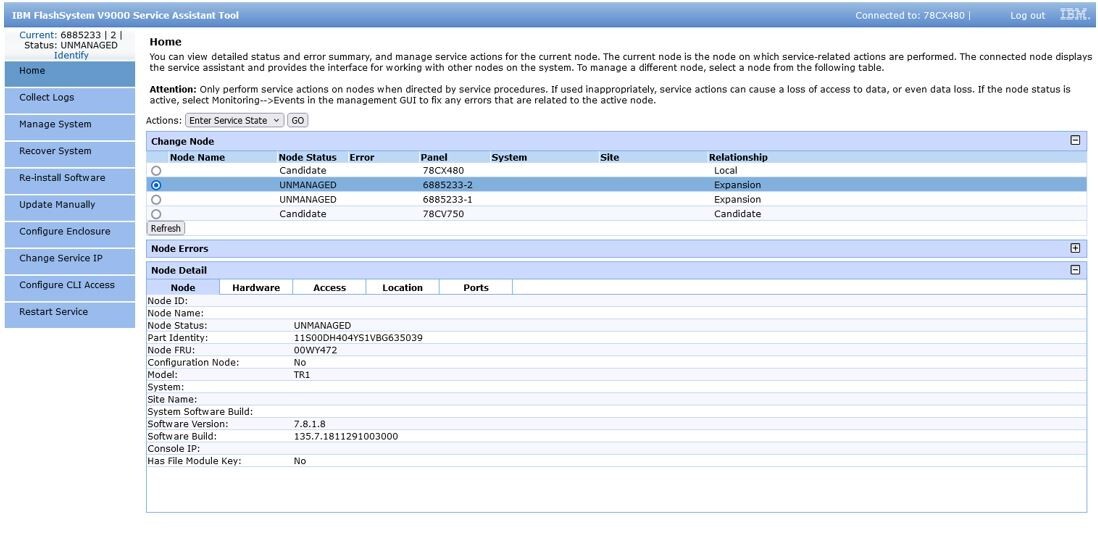Click the Connected to: 78CX480 text
Screen dimensions: 1098x540
coord(910,15)
